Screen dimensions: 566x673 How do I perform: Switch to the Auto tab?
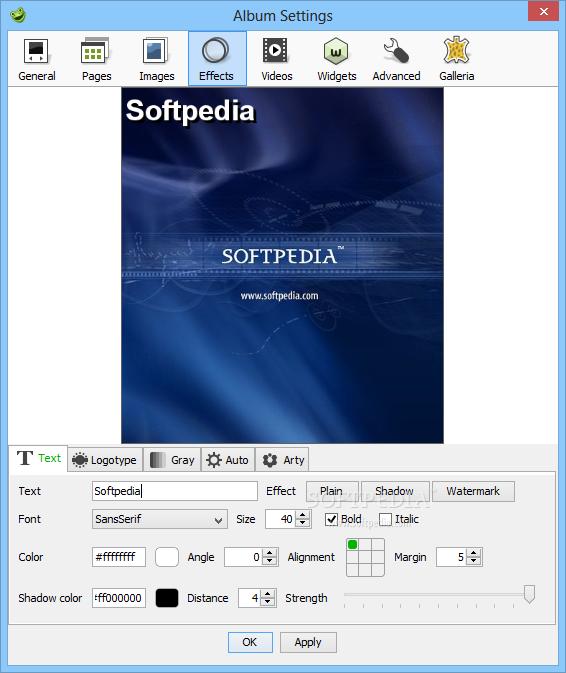pyautogui.click(x=228, y=460)
